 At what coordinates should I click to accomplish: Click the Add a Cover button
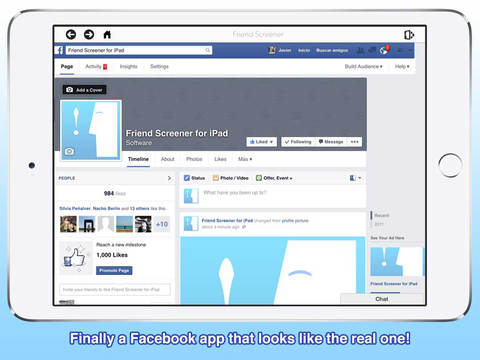pyautogui.click(x=84, y=90)
